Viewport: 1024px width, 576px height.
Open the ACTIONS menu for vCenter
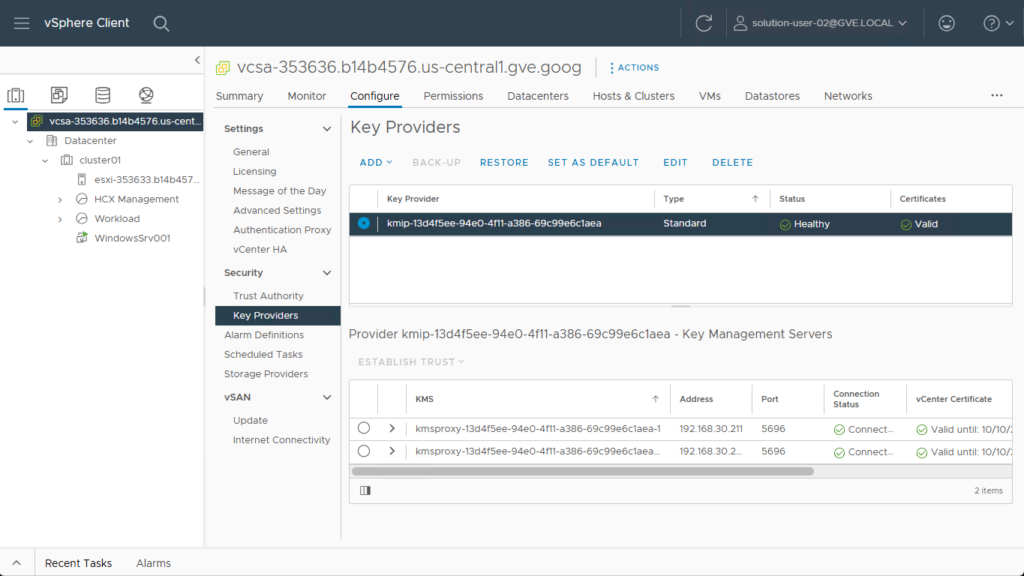634,68
